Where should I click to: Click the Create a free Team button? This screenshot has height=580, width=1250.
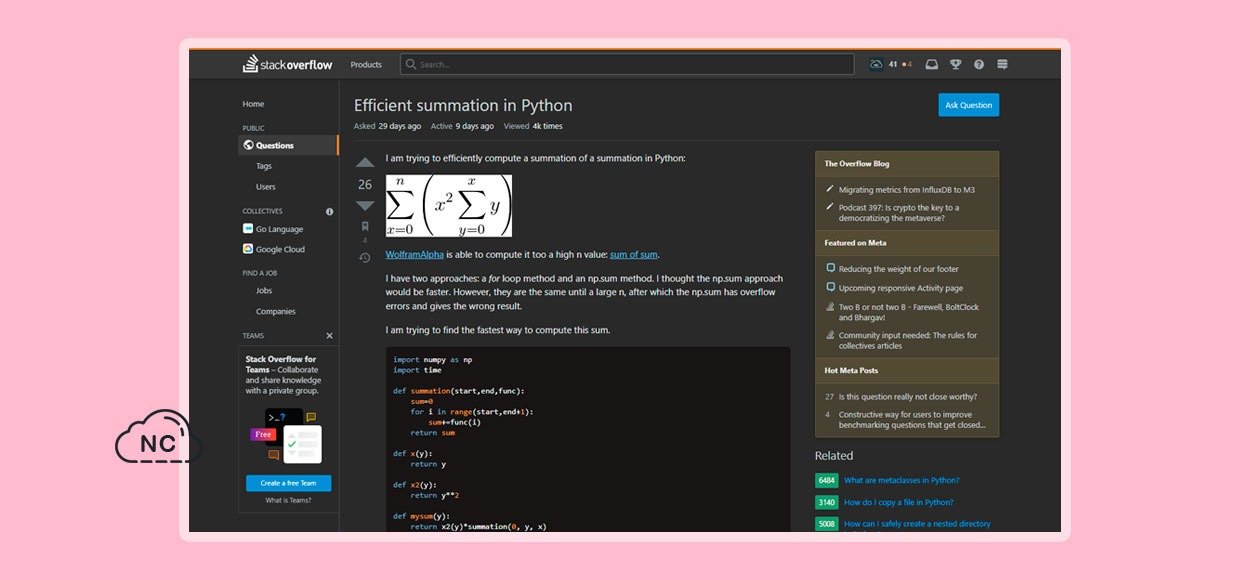pyautogui.click(x=288, y=483)
